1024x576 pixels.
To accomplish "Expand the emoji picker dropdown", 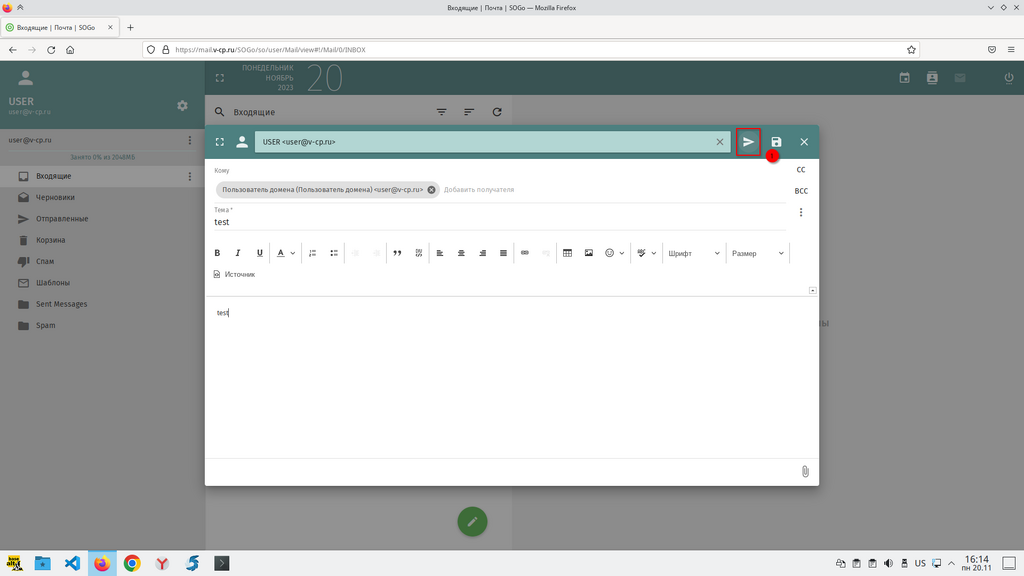I will click(615, 253).
